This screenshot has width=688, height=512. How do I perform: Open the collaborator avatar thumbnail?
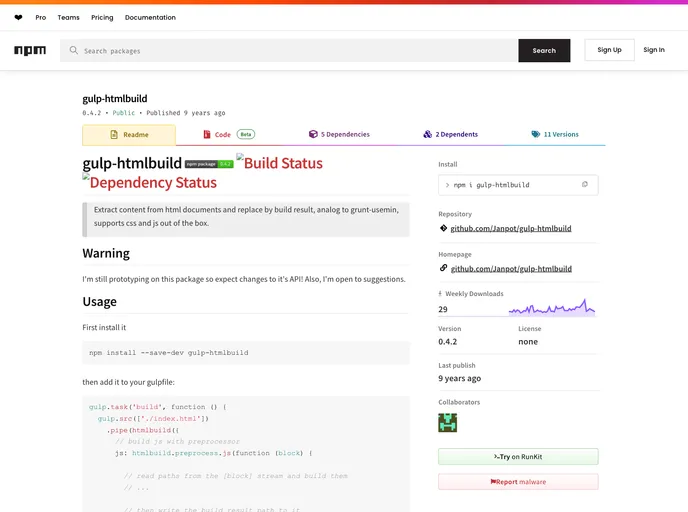point(448,422)
